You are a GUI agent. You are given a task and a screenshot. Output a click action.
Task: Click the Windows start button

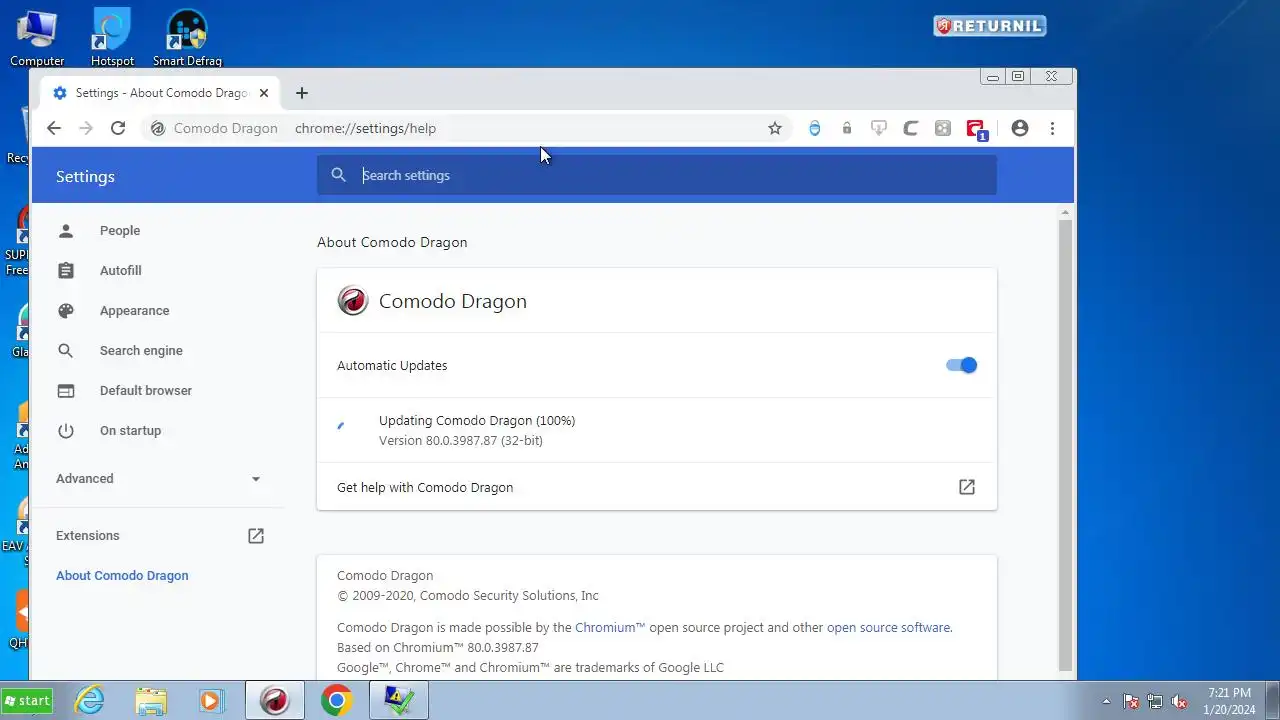point(27,701)
